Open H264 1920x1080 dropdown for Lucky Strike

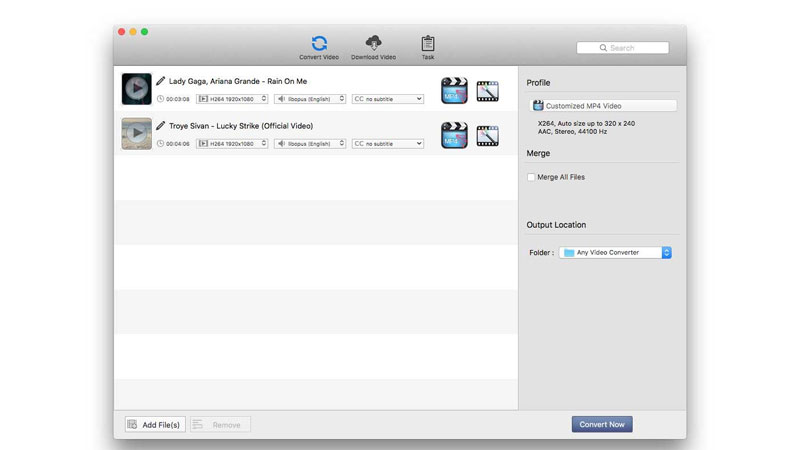pyautogui.click(x=232, y=144)
